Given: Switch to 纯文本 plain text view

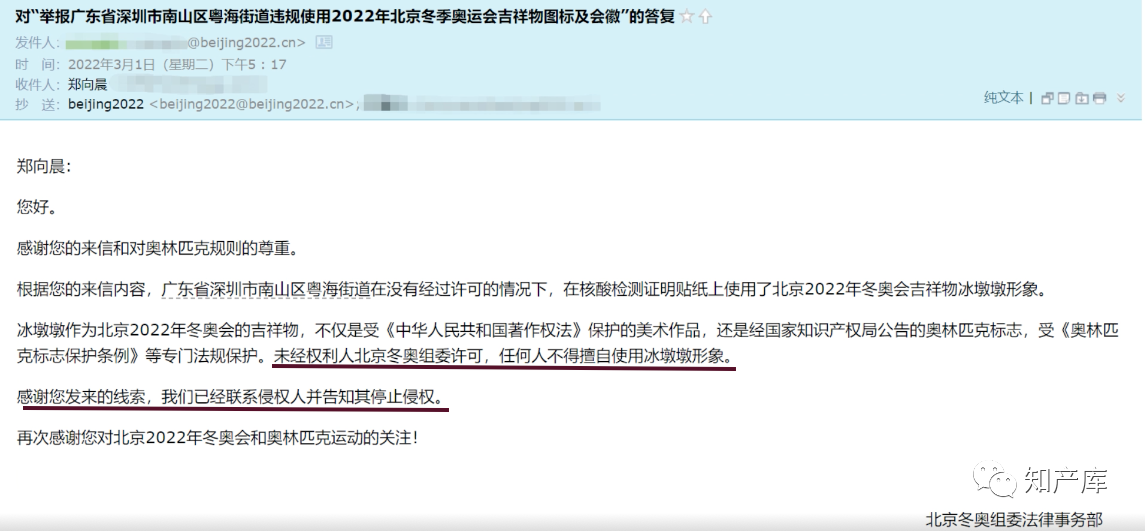Looking at the screenshot, I should [1003, 97].
